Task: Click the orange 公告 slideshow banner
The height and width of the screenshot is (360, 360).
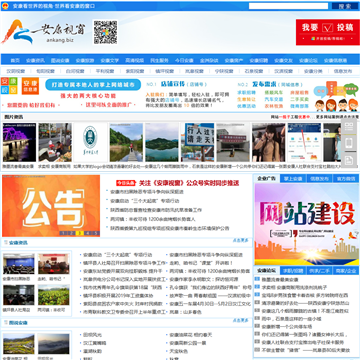Action: (51, 206)
